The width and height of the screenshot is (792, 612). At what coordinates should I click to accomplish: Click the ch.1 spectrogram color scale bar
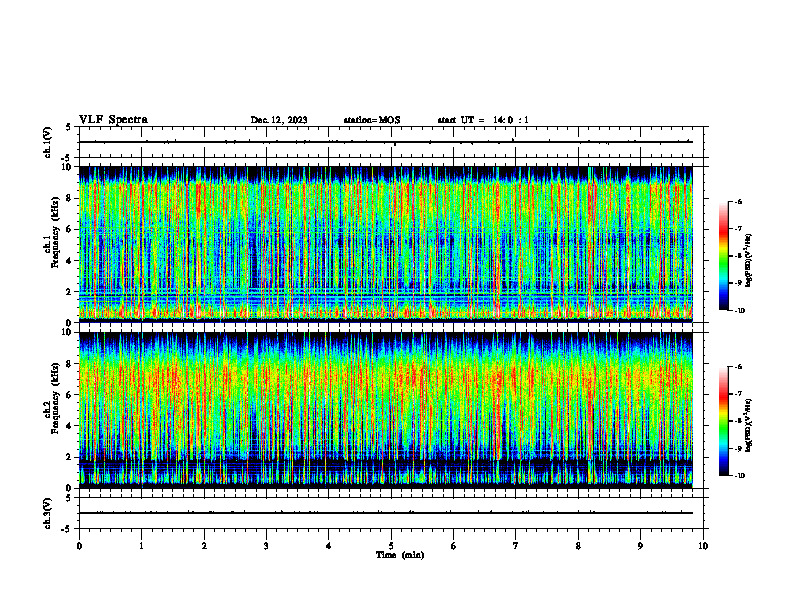[x=723, y=256]
